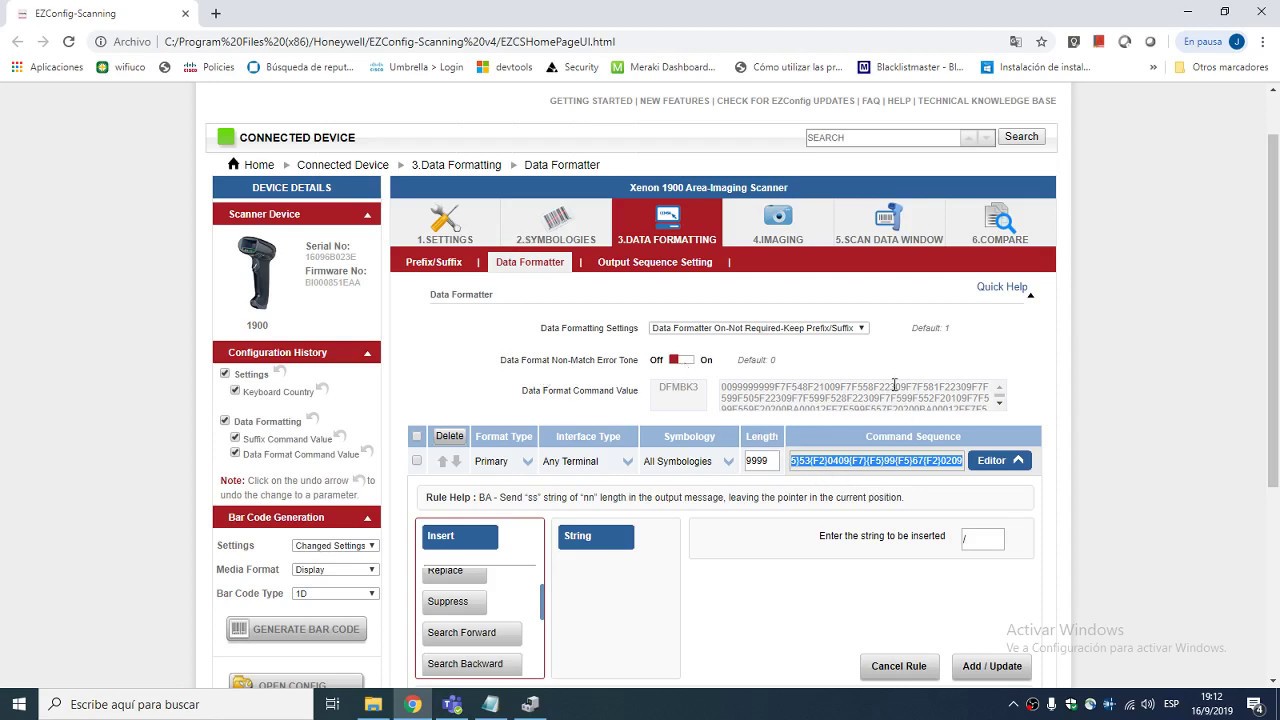Collapse the Bar Code Generation panel
Image resolution: width=1280 pixels, height=720 pixels.
(367, 518)
